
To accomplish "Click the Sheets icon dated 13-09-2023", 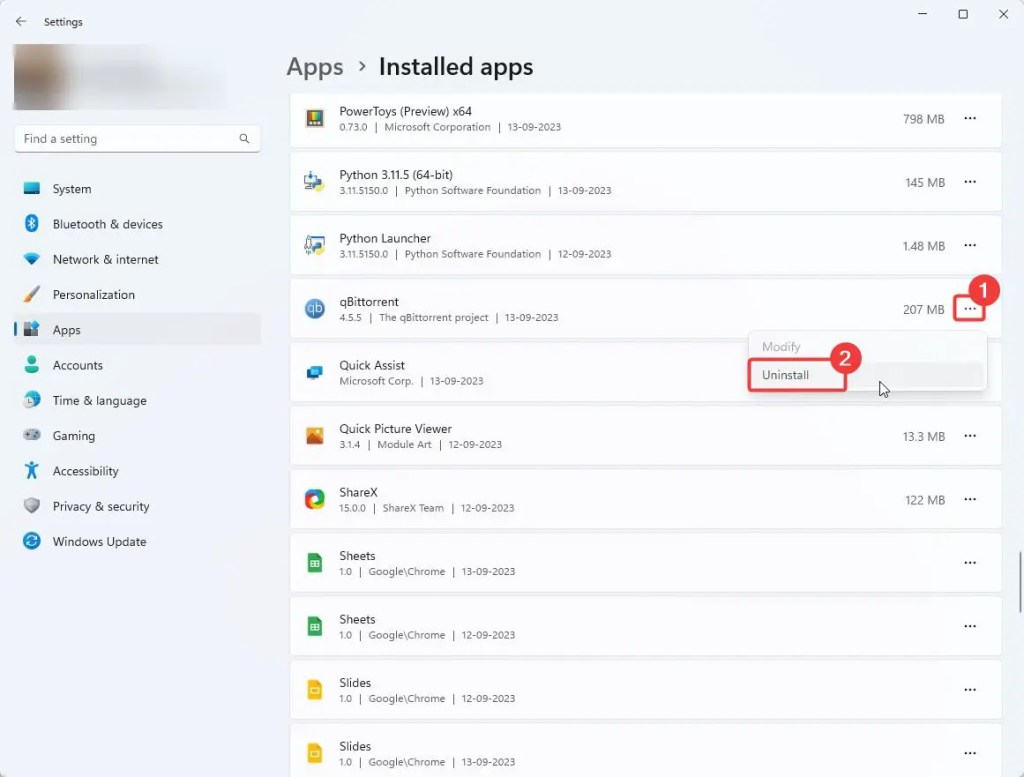I will coord(315,563).
